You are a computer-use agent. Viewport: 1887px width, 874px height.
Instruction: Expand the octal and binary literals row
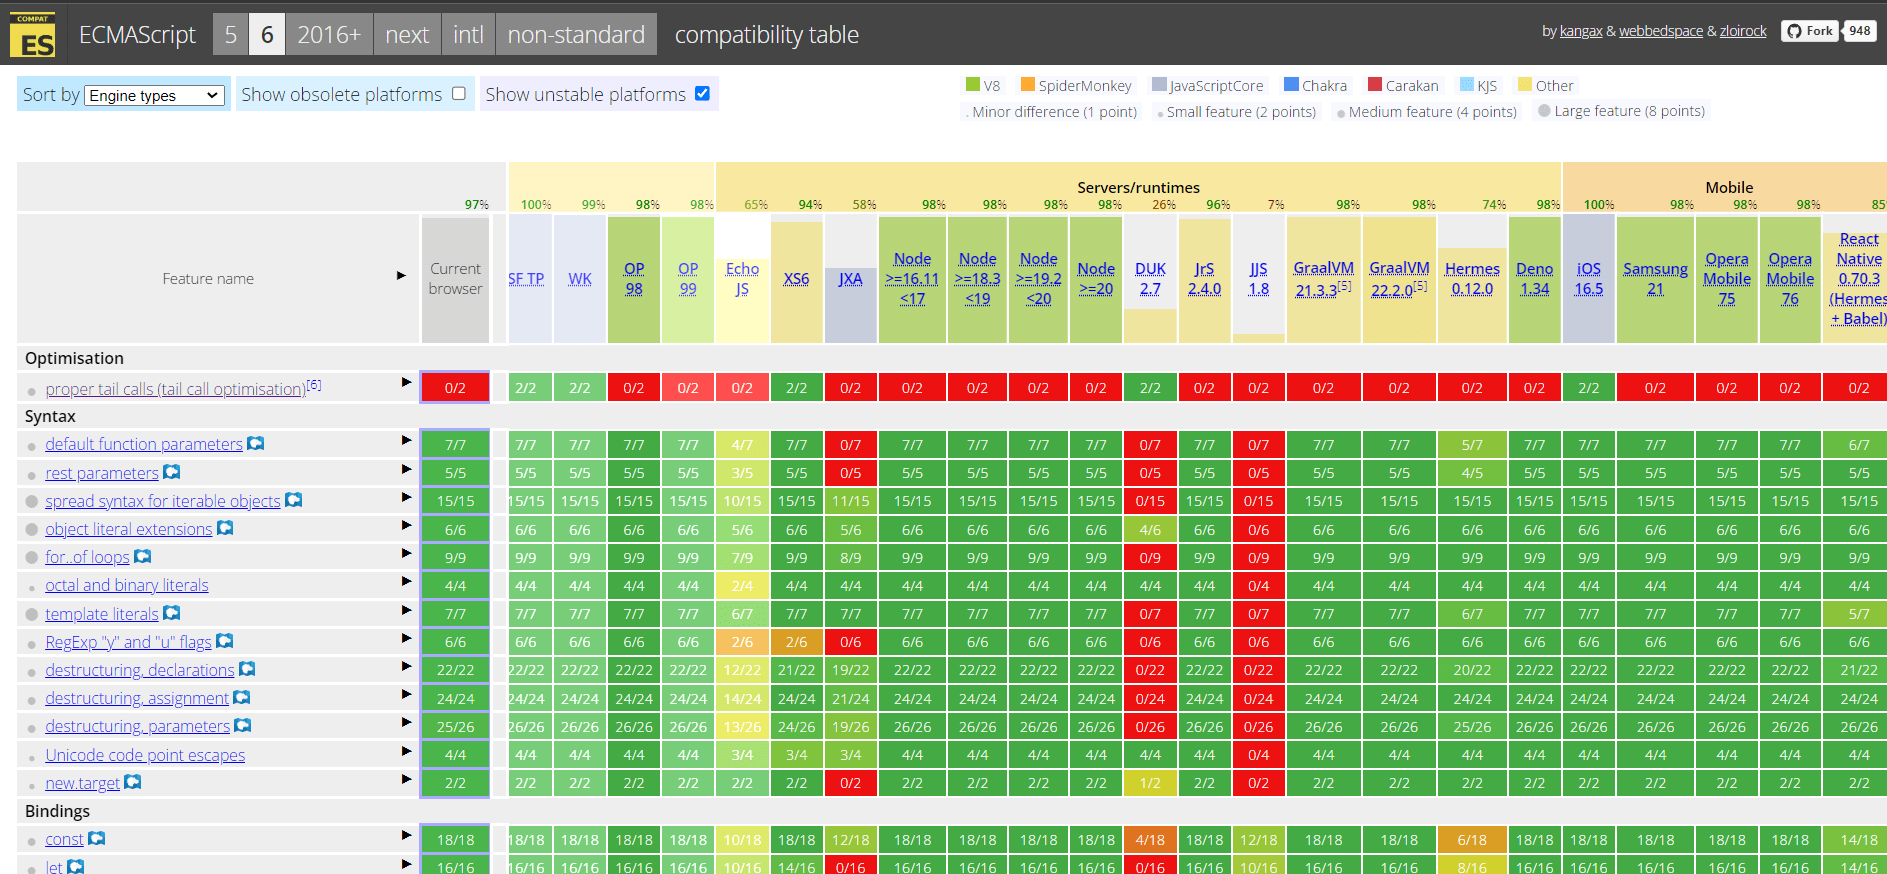406,581
